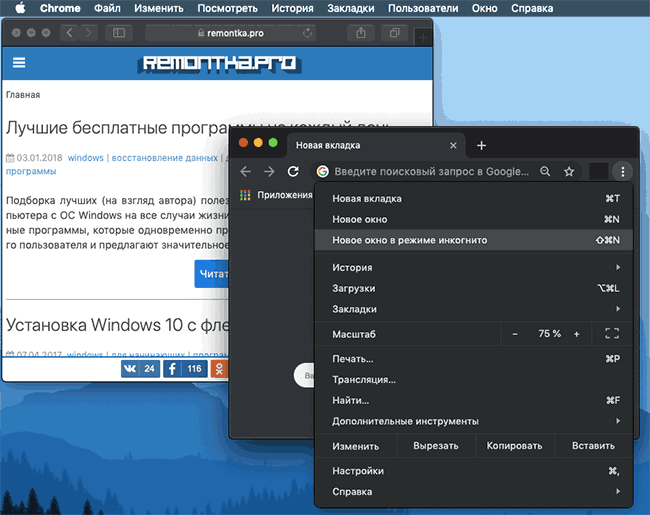650x515 pixels.
Task: Click the remontka.pro logo
Action: coord(219,64)
